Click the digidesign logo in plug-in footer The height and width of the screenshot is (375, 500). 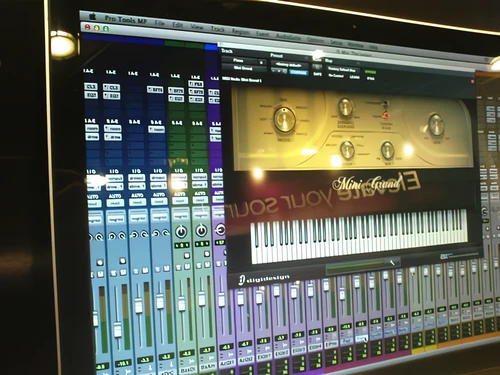(x=264, y=279)
